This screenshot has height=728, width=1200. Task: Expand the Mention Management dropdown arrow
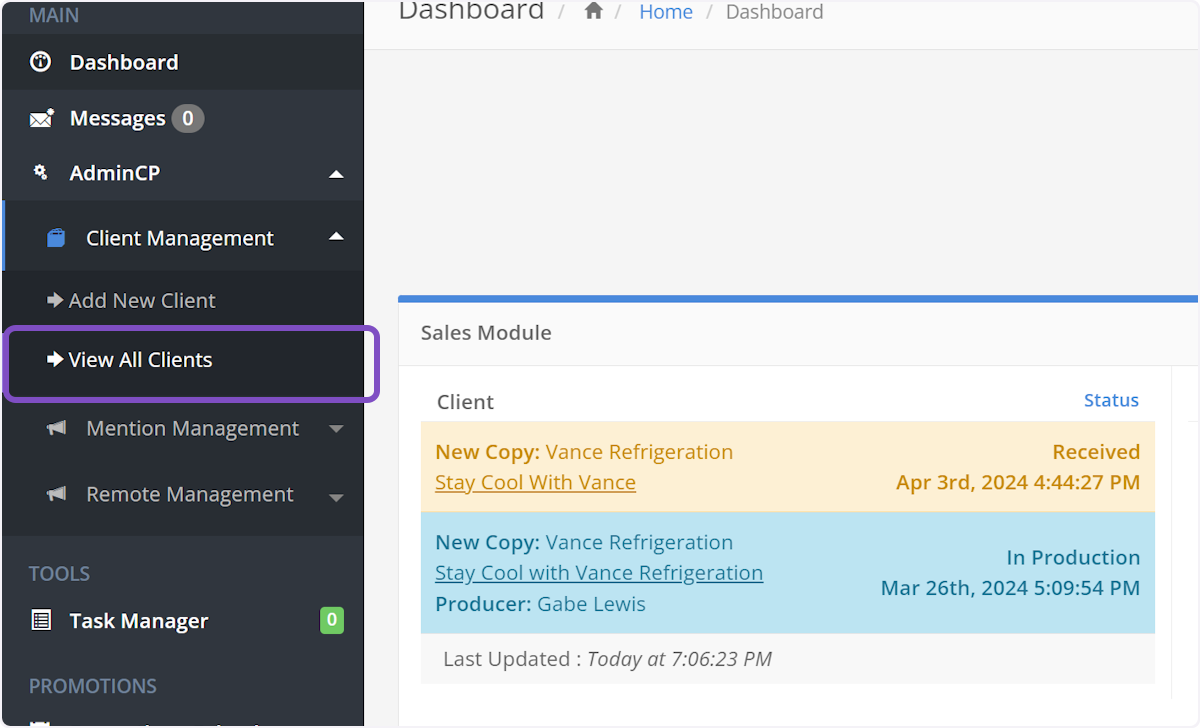coord(336,430)
